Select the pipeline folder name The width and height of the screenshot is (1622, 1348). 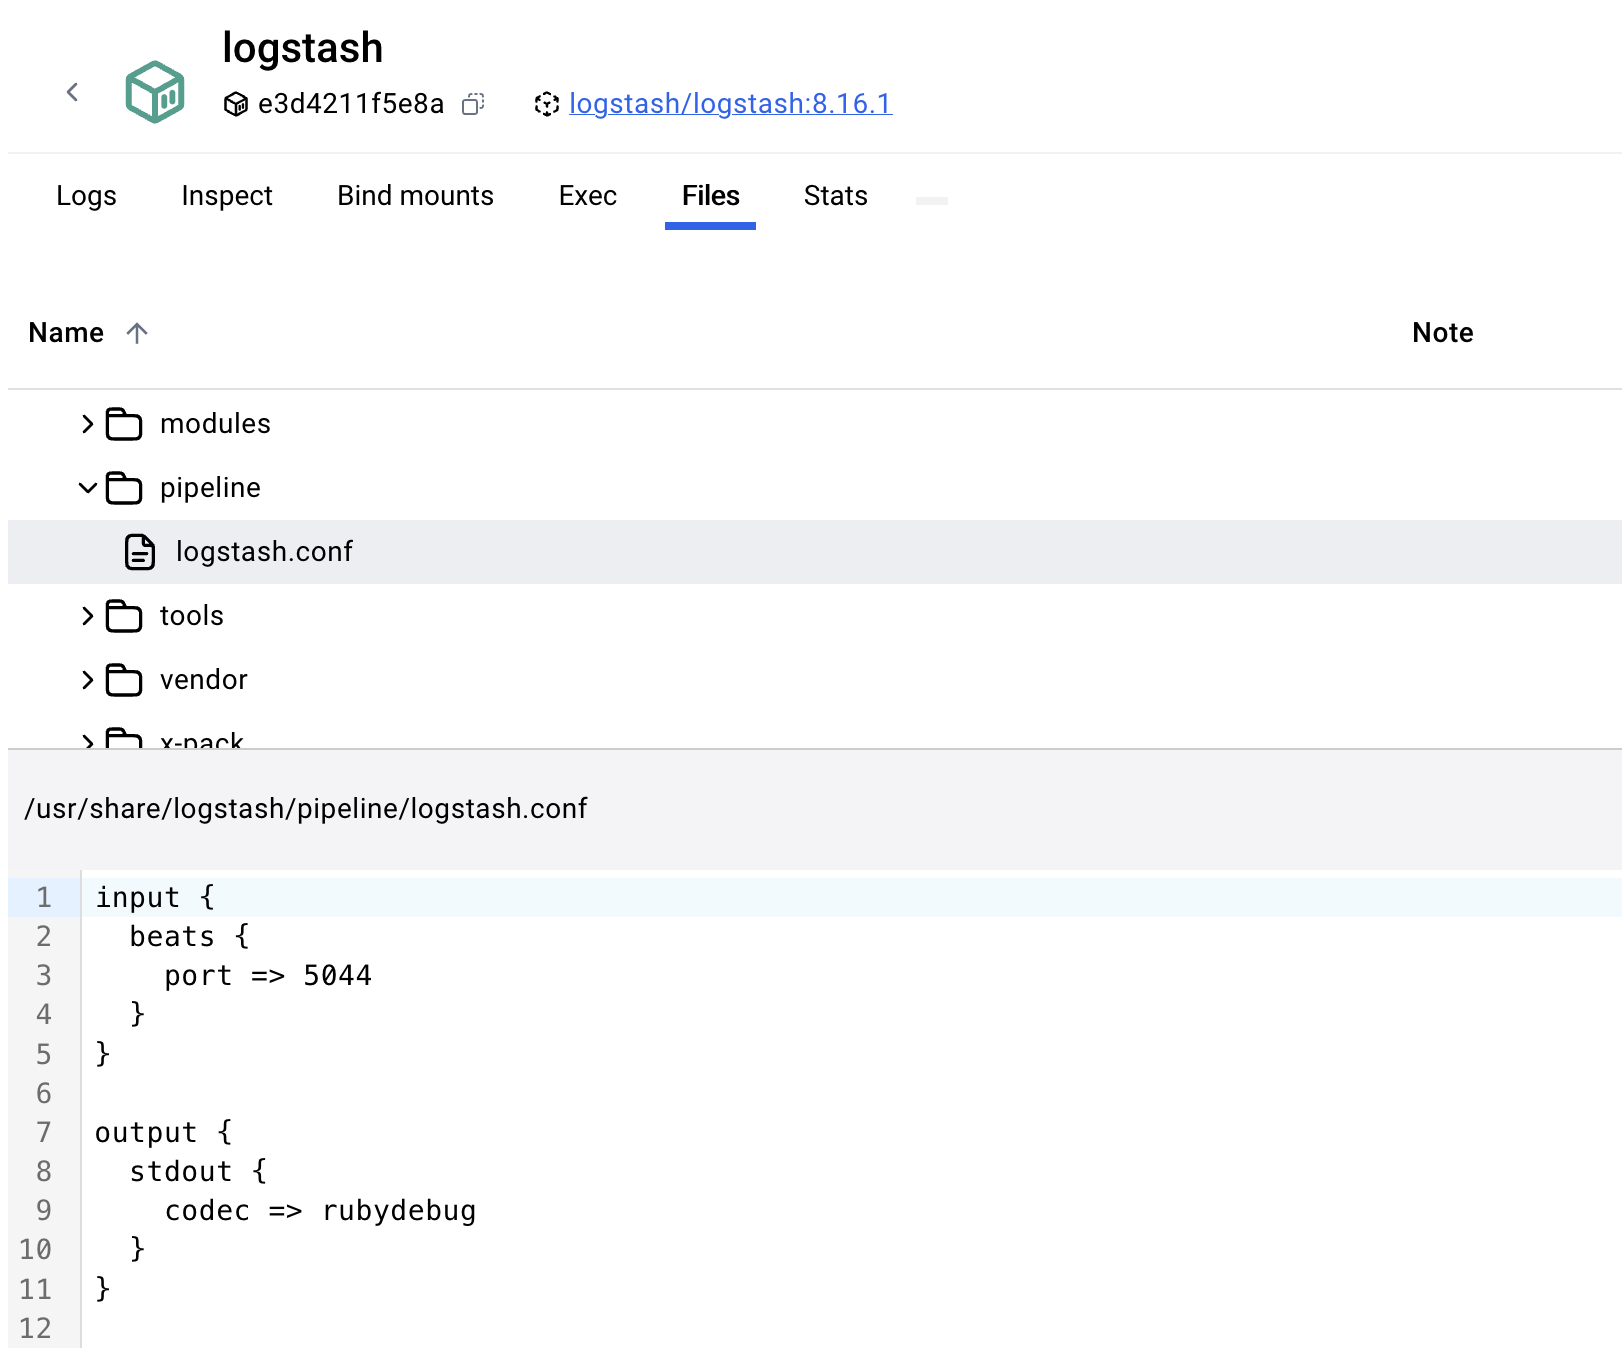pyautogui.click(x=210, y=488)
